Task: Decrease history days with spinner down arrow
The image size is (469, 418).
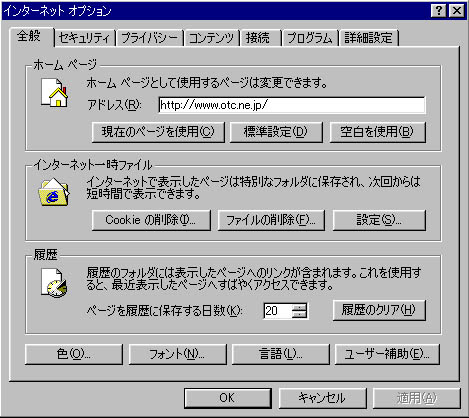Action: click(299, 315)
